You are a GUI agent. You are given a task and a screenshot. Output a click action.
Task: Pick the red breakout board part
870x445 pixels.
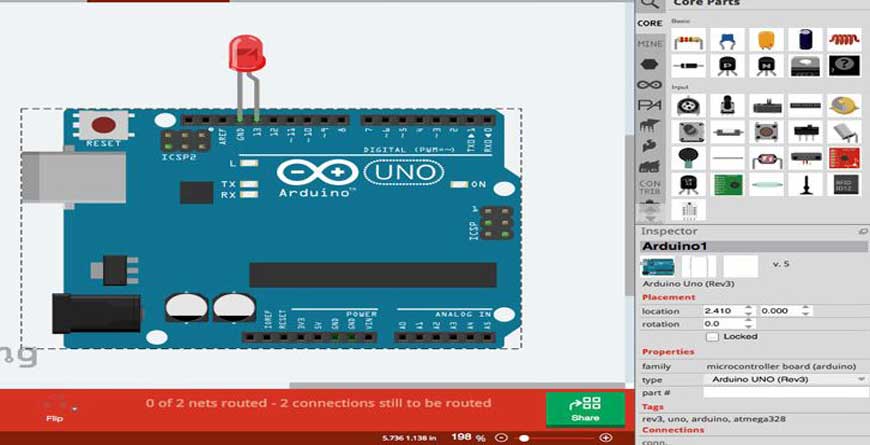844,159
